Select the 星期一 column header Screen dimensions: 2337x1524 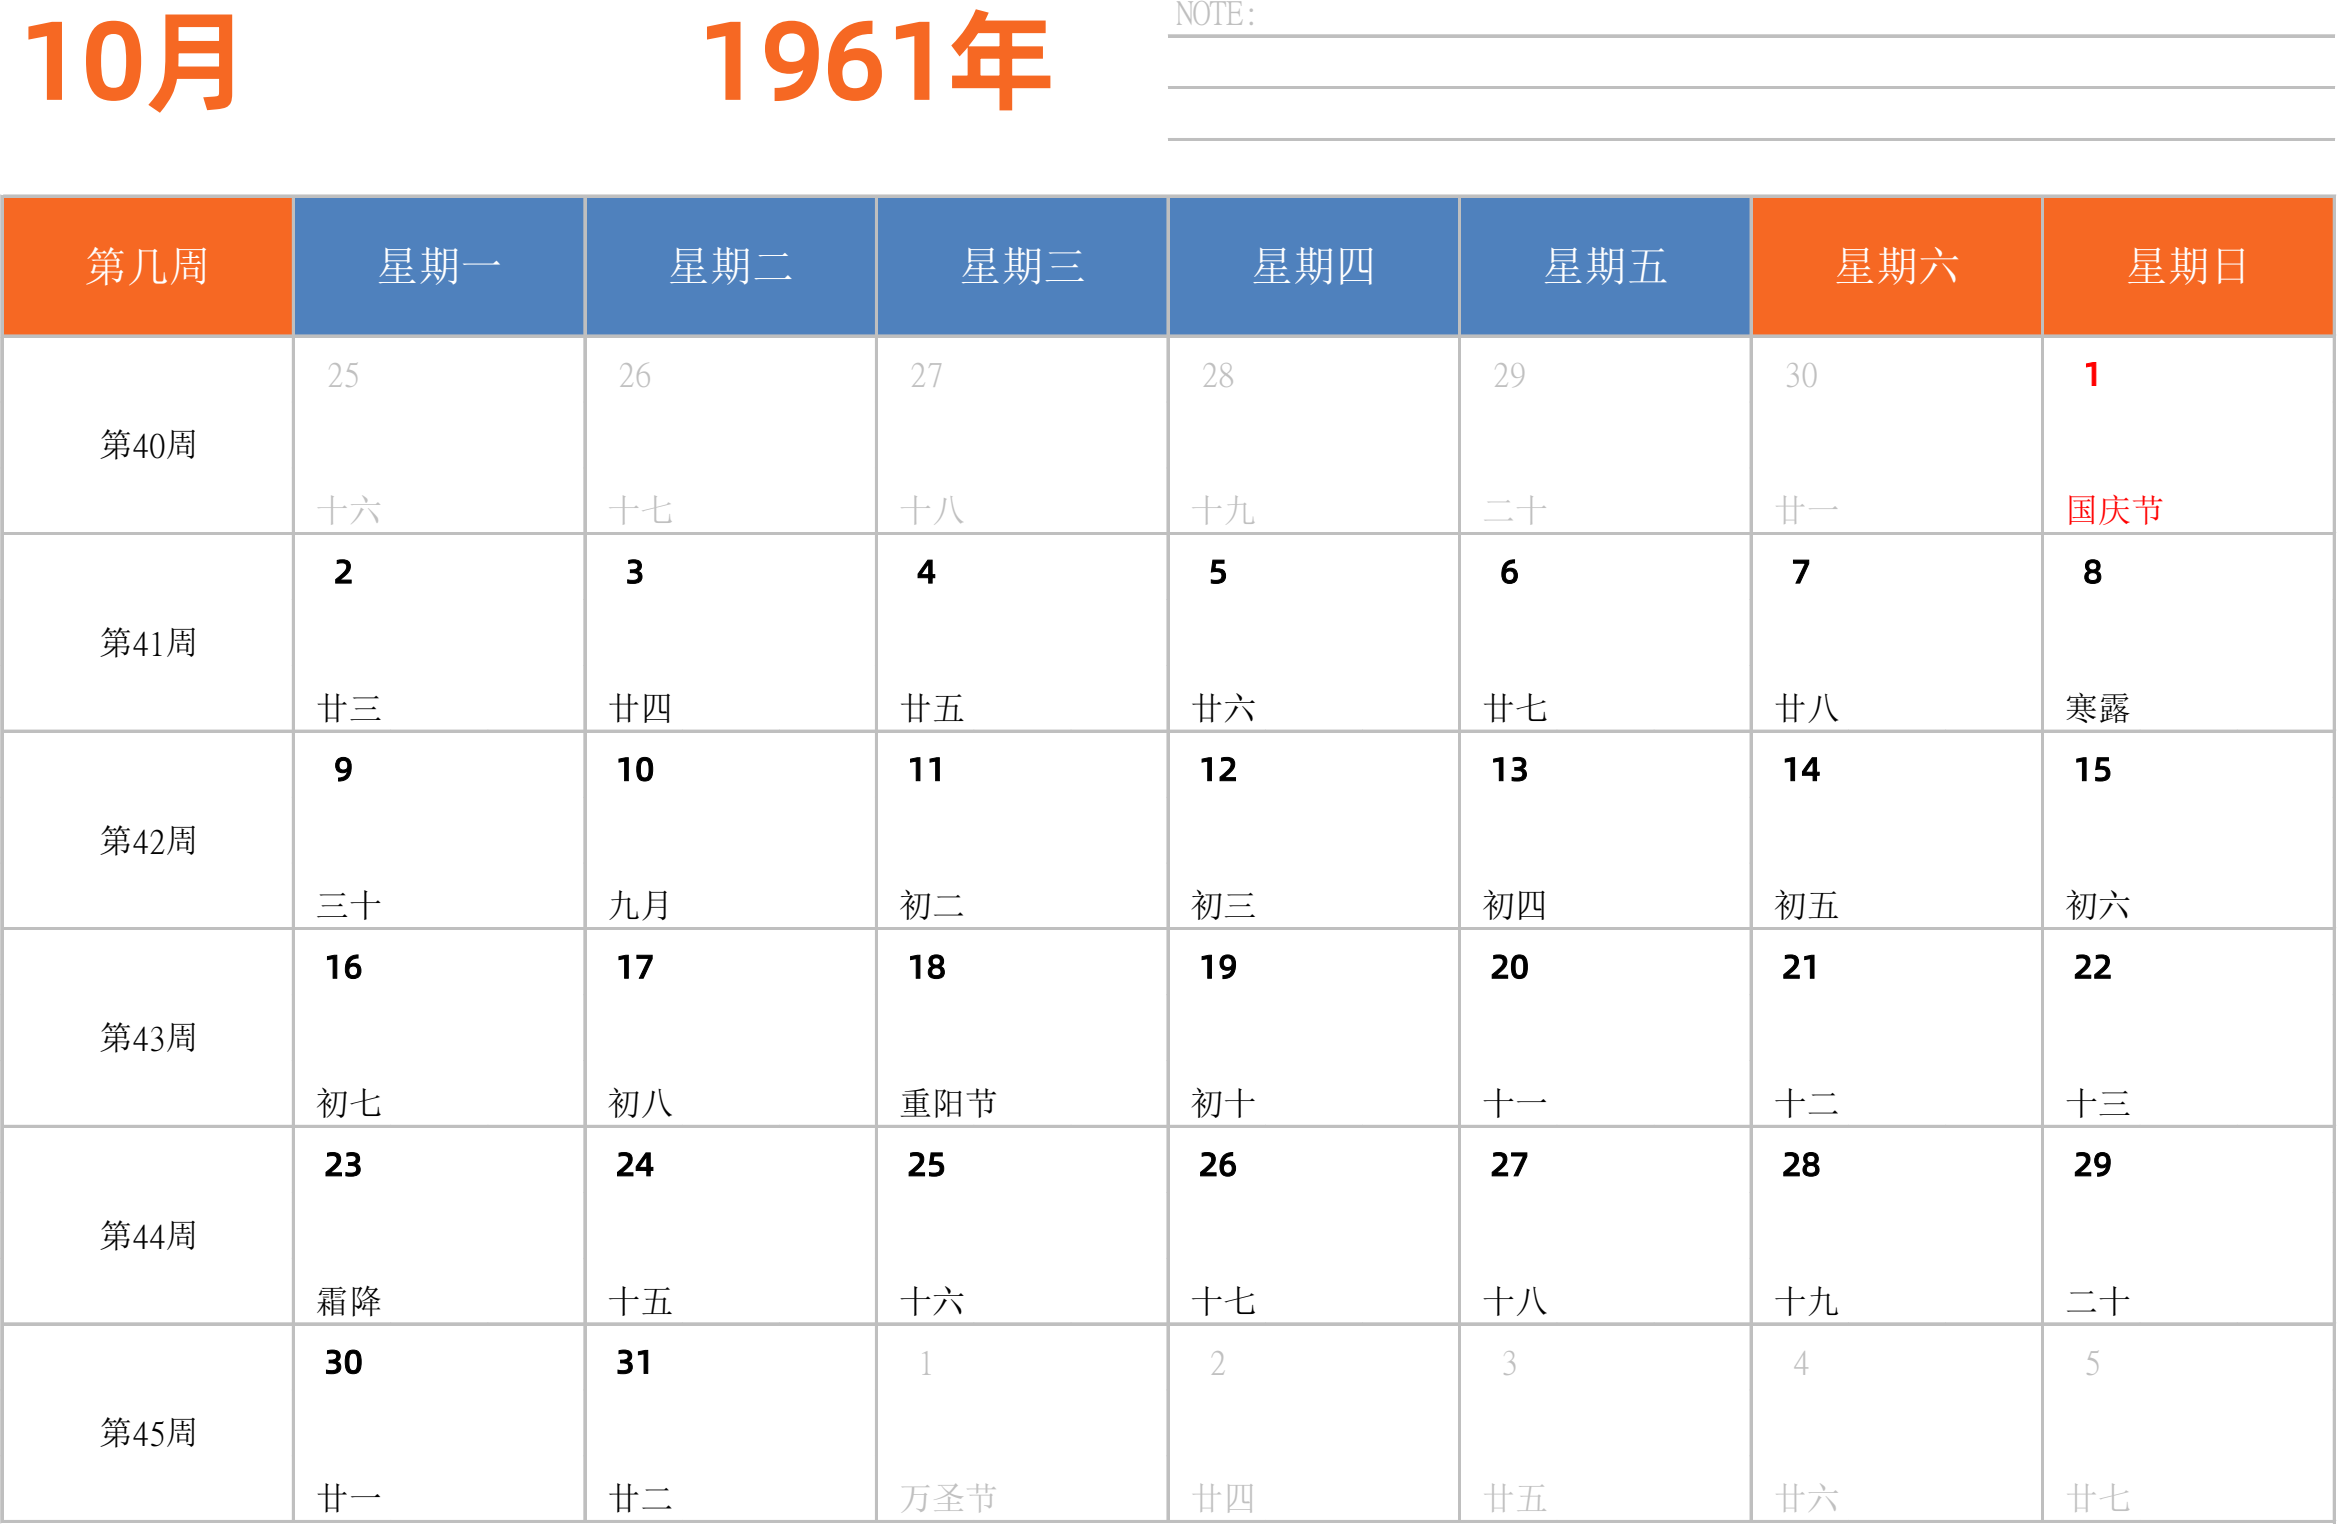pyautogui.click(x=439, y=266)
